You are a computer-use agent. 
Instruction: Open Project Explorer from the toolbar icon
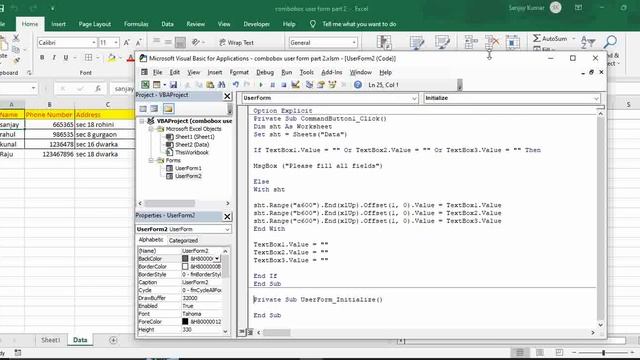point(309,84)
